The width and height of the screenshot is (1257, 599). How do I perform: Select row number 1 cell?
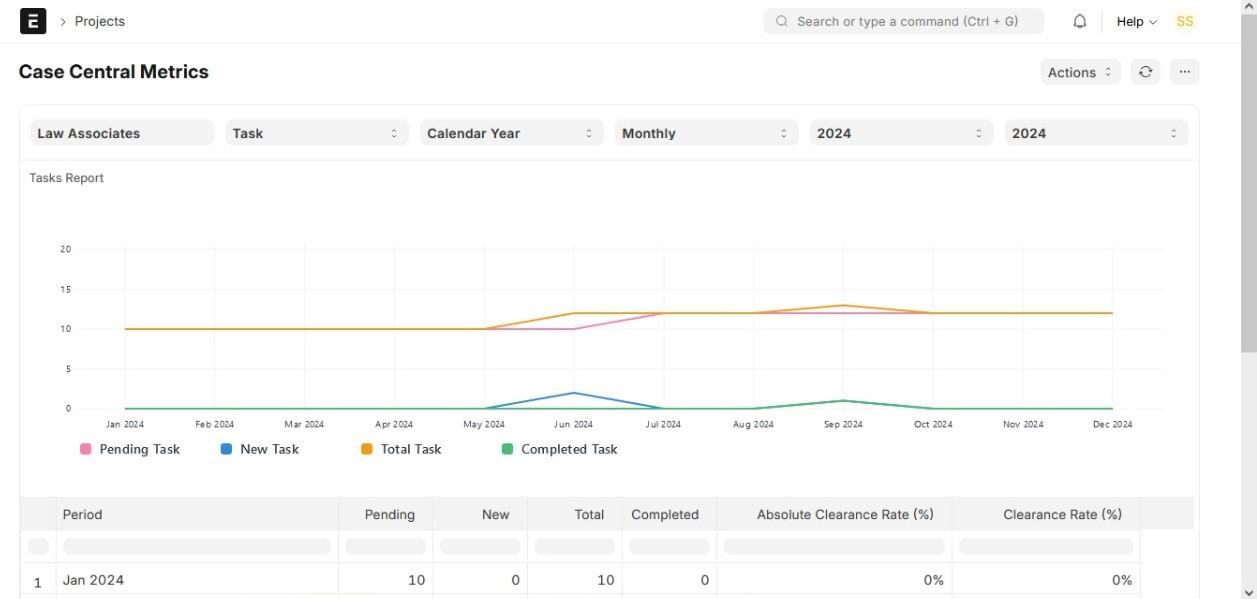pos(38,581)
